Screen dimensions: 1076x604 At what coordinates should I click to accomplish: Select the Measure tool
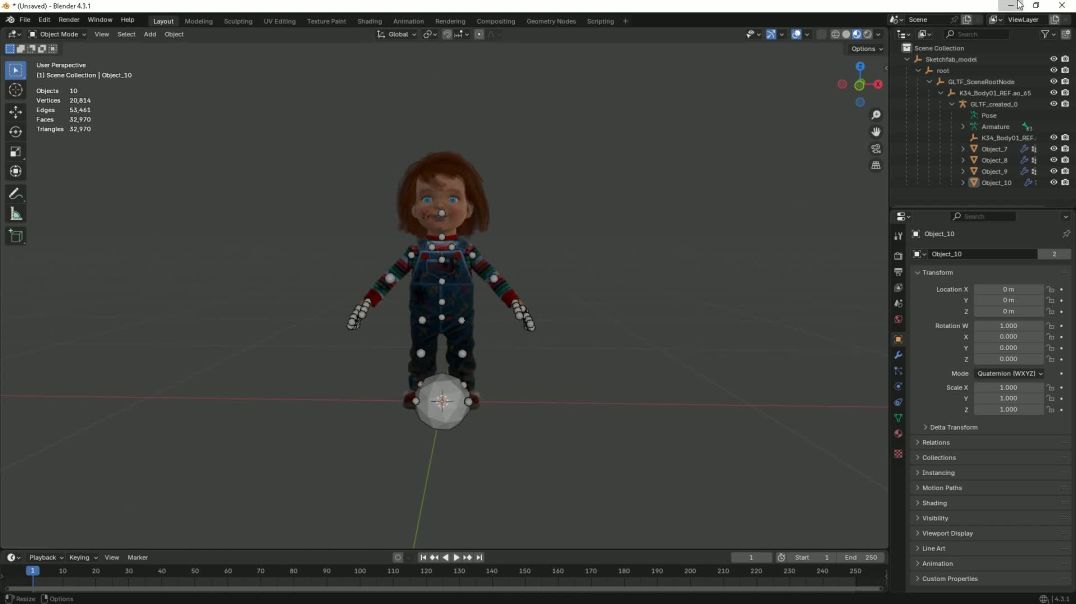click(15, 213)
